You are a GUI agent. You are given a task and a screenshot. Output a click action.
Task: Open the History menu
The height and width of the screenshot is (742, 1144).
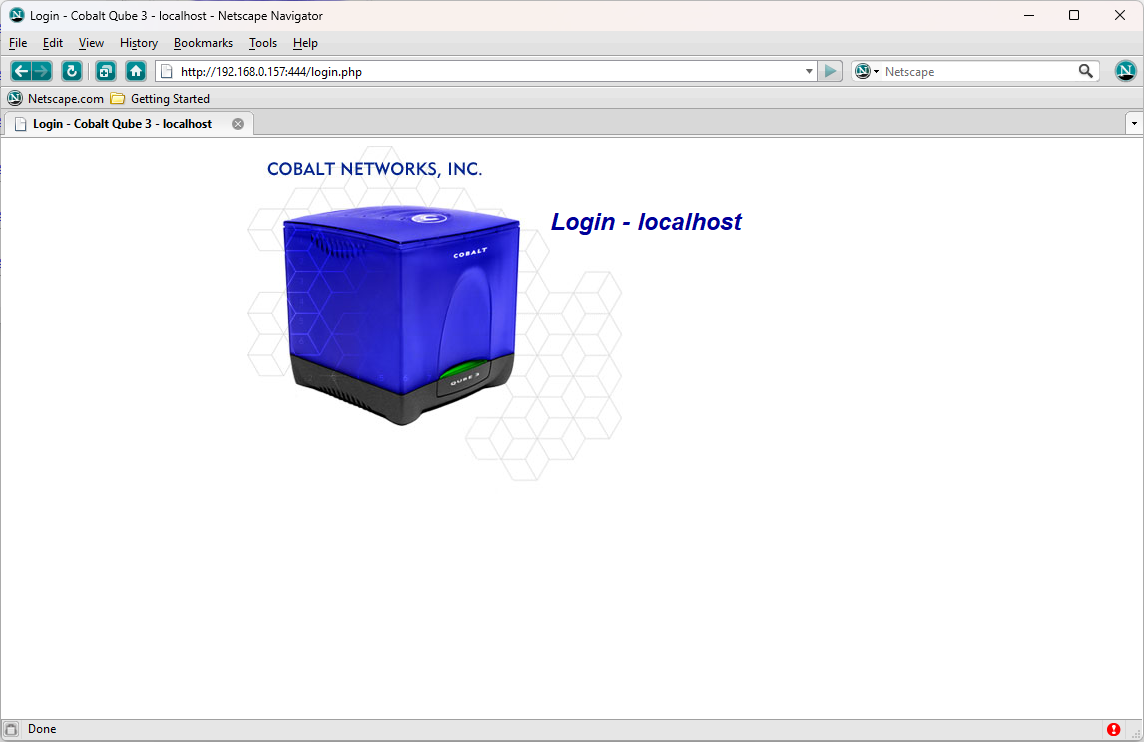138,43
